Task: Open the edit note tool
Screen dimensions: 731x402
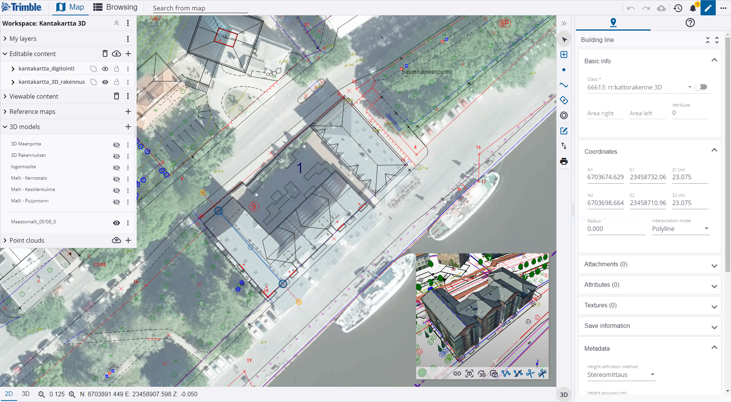Action: click(564, 131)
